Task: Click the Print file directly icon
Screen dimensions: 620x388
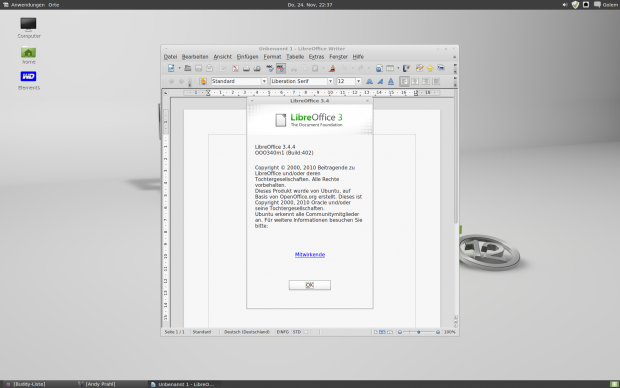Action: [246, 68]
